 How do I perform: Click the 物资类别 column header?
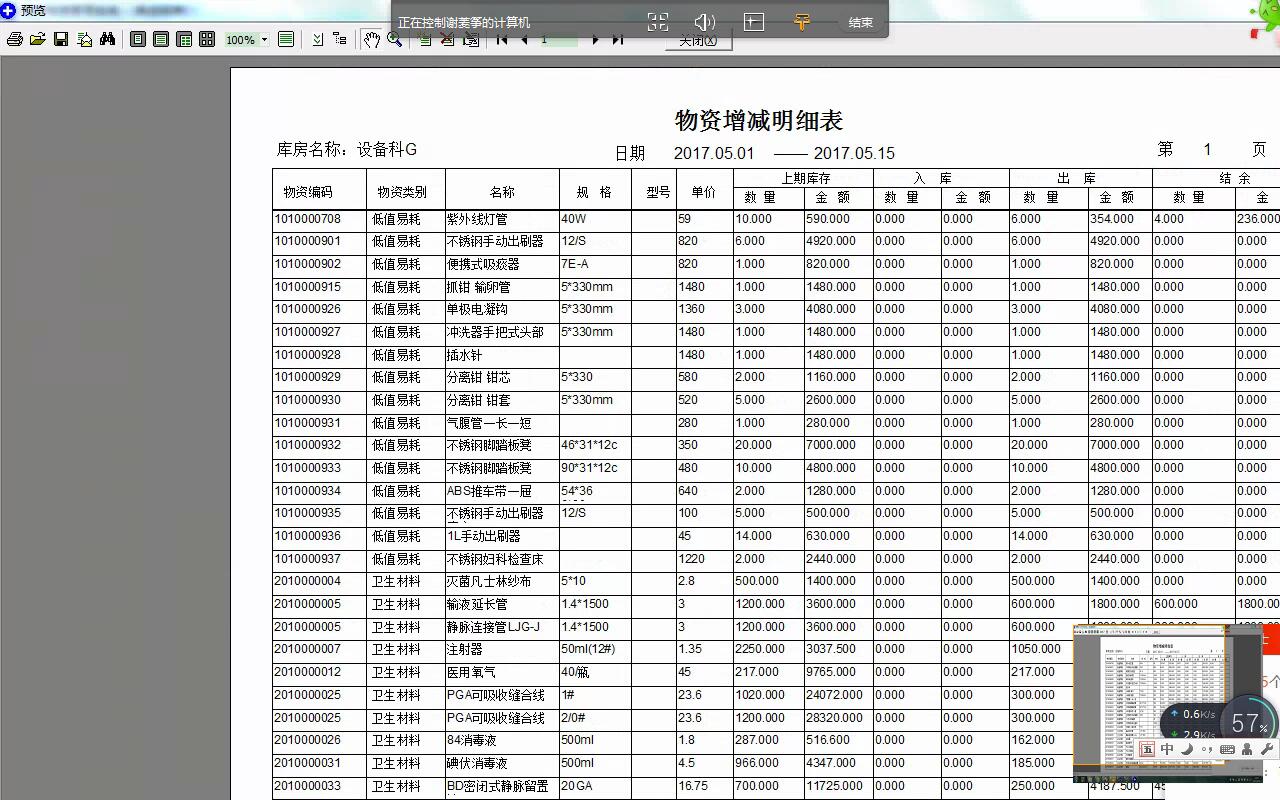[x=402, y=192]
